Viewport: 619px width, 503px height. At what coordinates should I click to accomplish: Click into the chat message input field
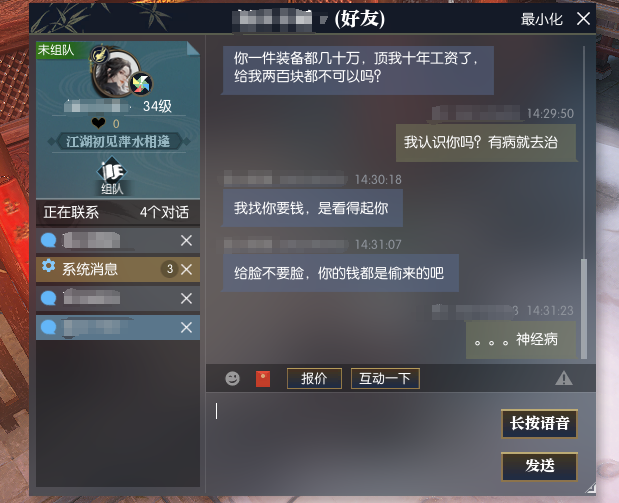[353, 442]
